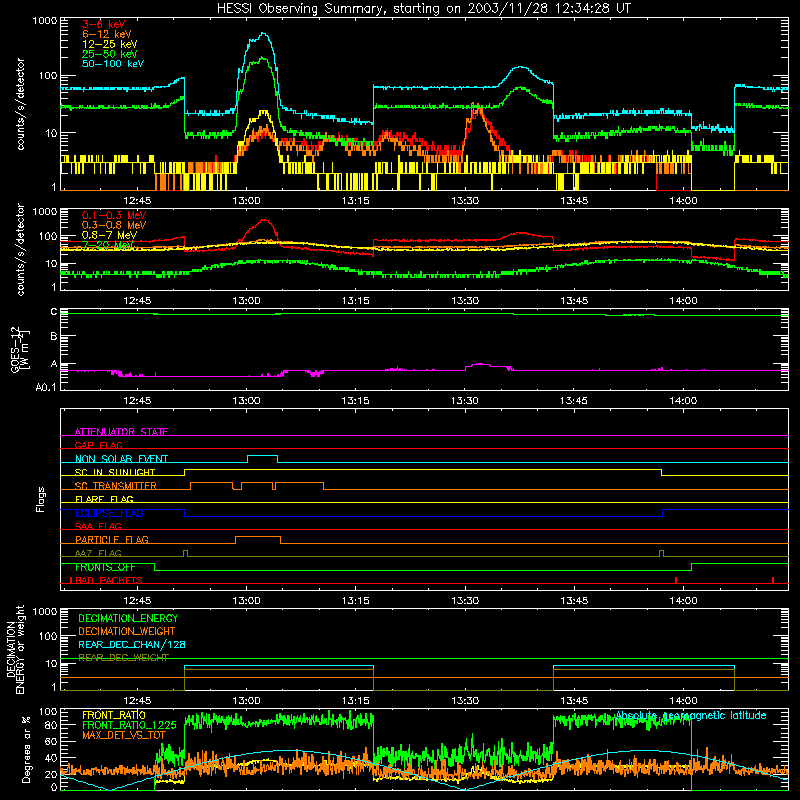The width and height of the screenshot is (800, 800).
Task: Select the 50-100 keV legend label
Action: pos(113,63)
